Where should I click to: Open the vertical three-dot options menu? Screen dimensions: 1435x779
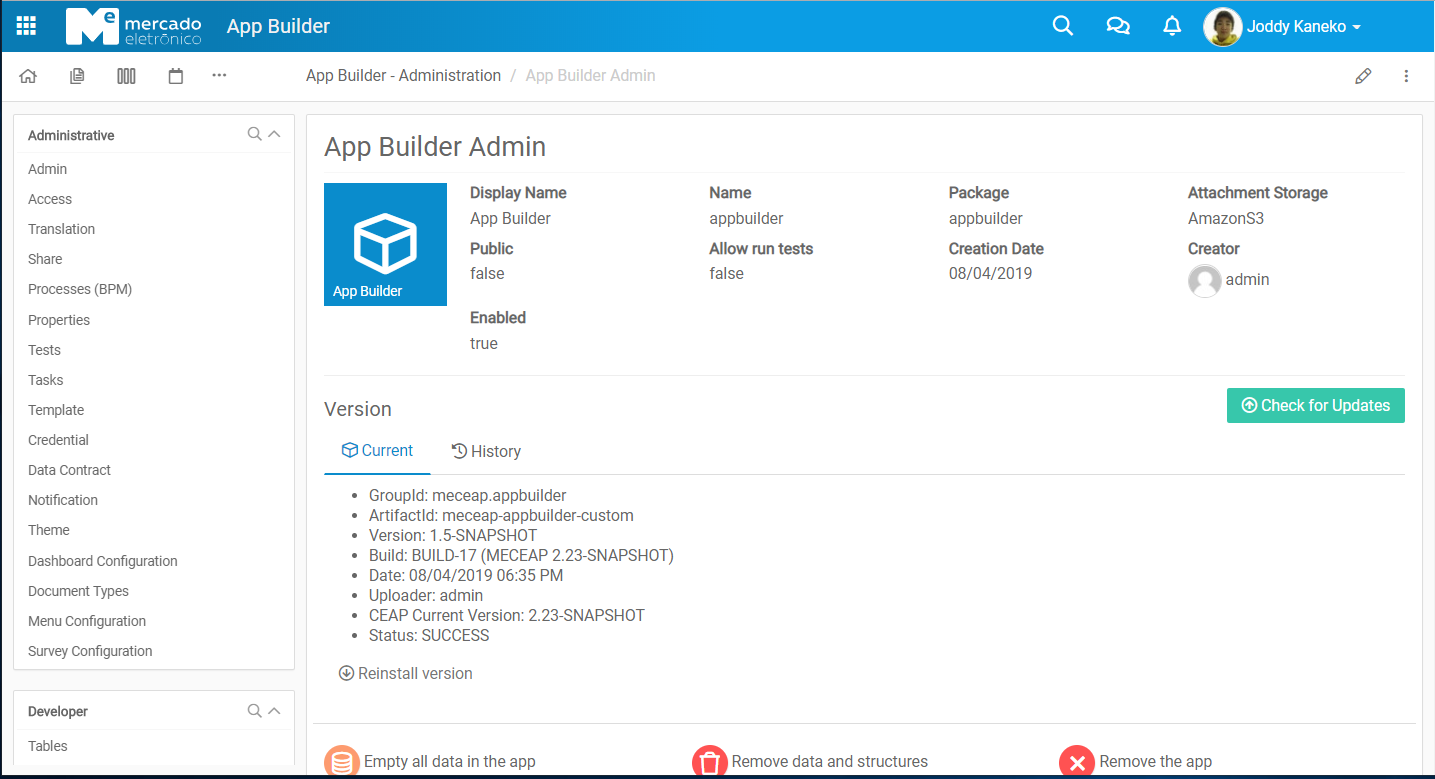[1406, 76]
